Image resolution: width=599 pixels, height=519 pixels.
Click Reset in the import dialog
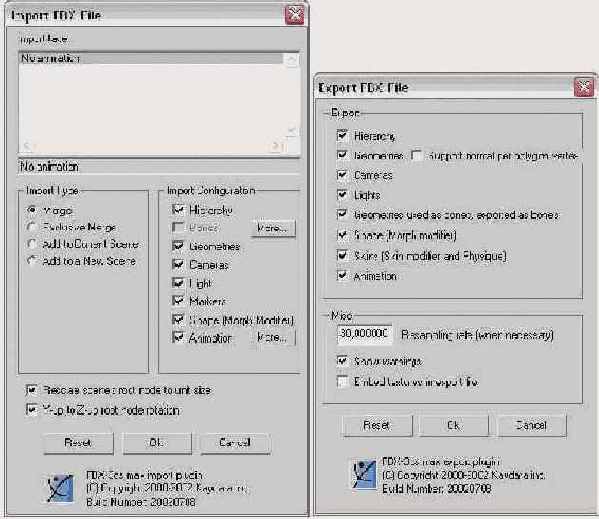pos(78,443)
